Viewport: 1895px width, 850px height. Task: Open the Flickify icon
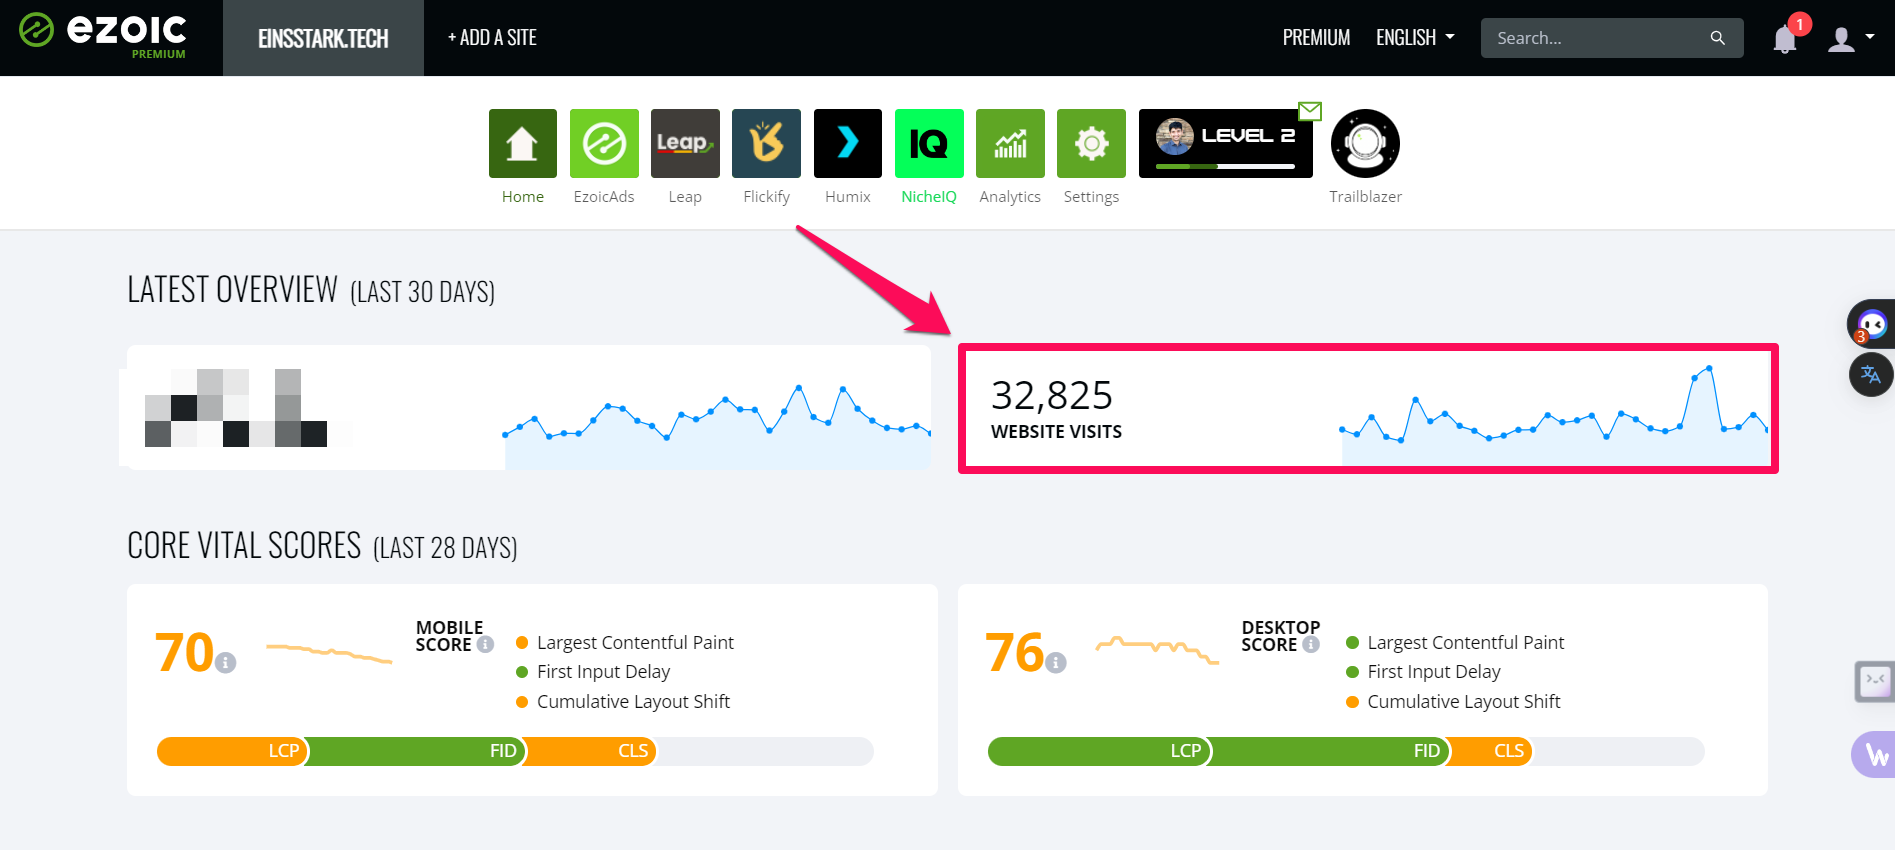coord(766,143)
